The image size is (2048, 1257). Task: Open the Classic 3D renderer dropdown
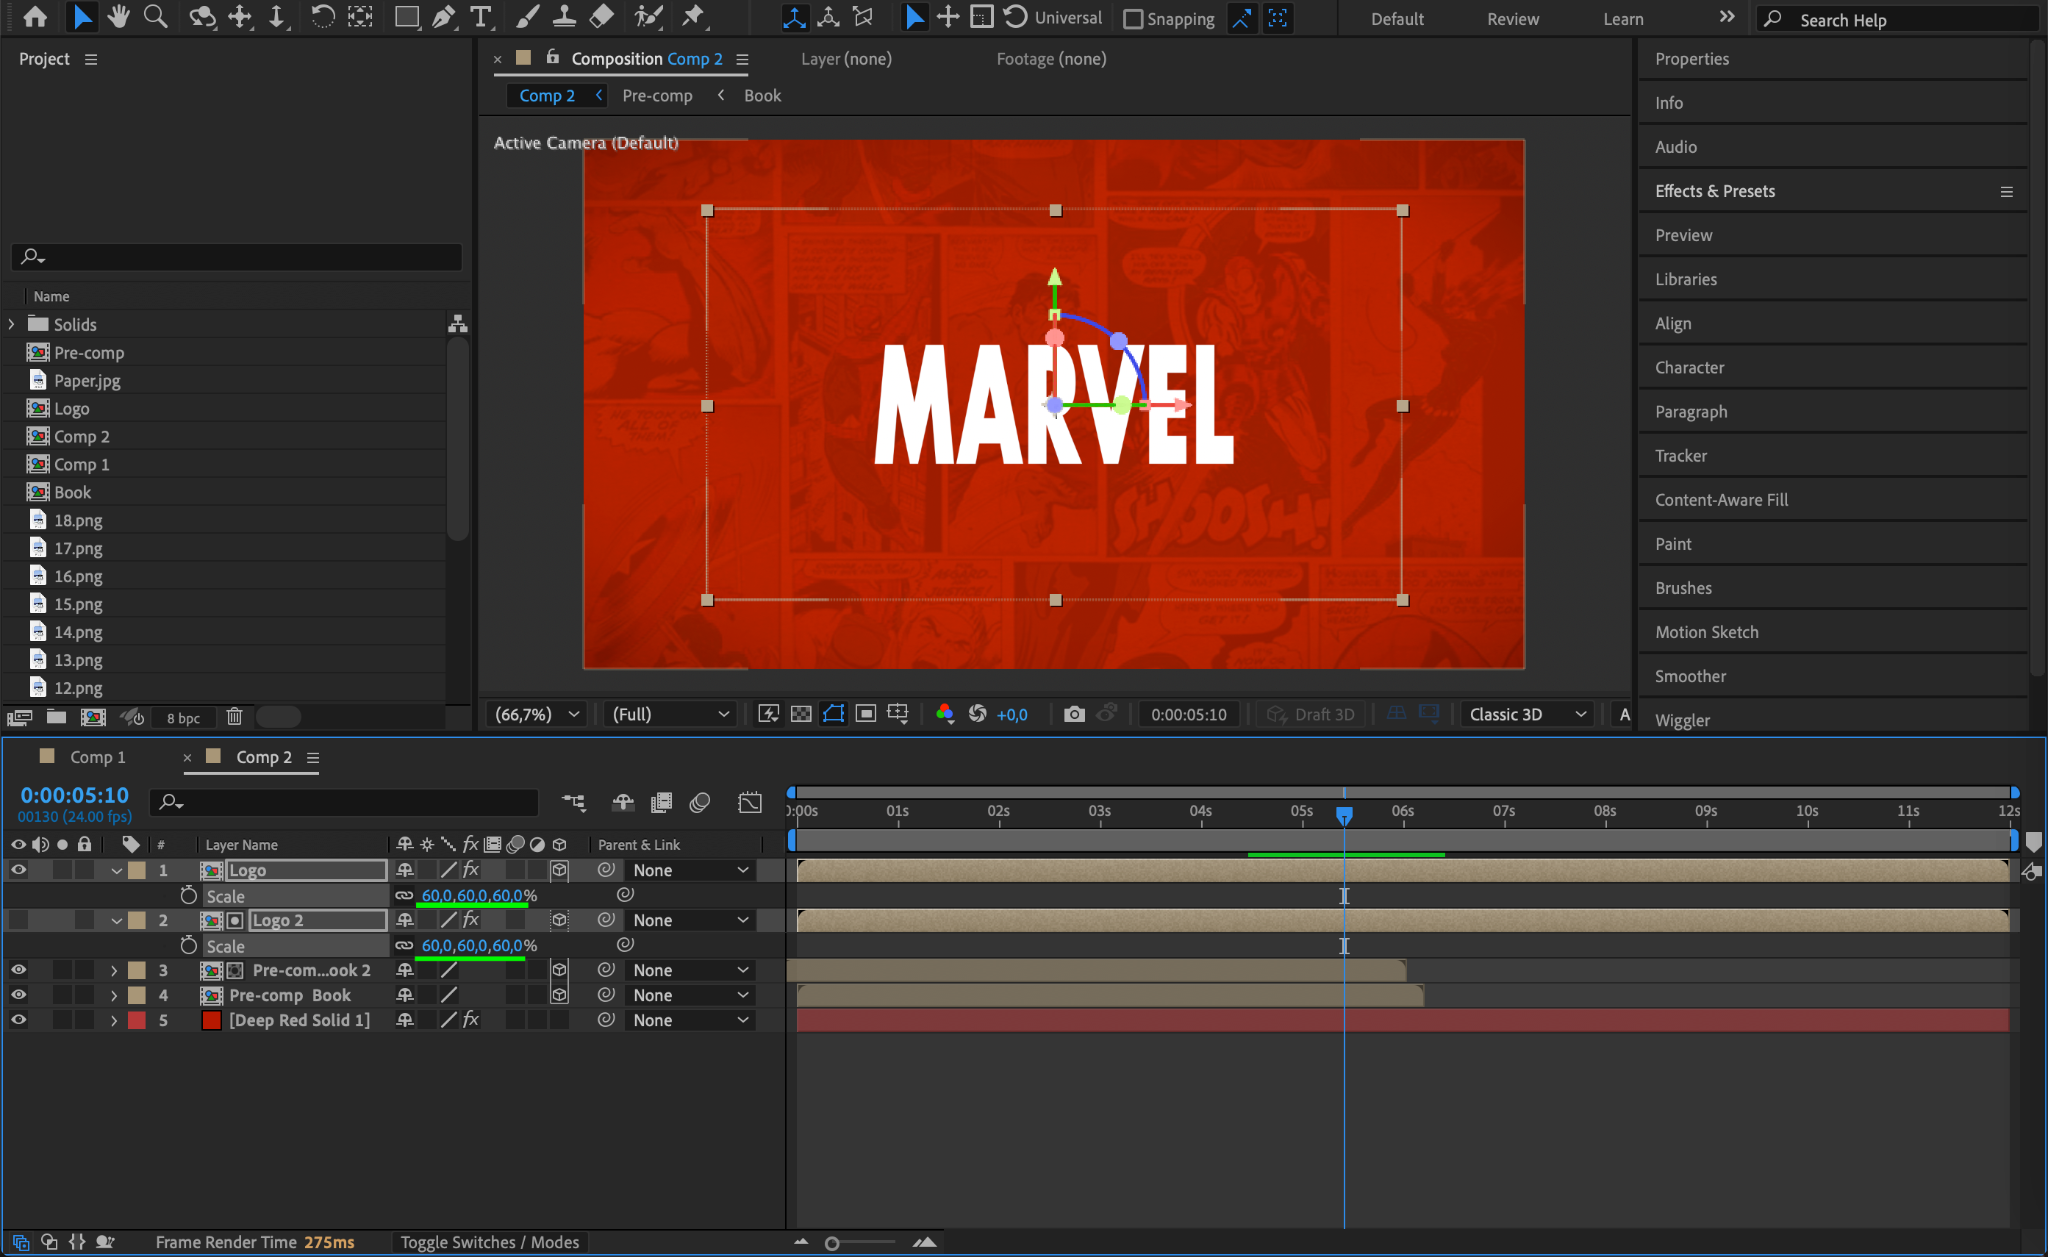pos(1526,714)
